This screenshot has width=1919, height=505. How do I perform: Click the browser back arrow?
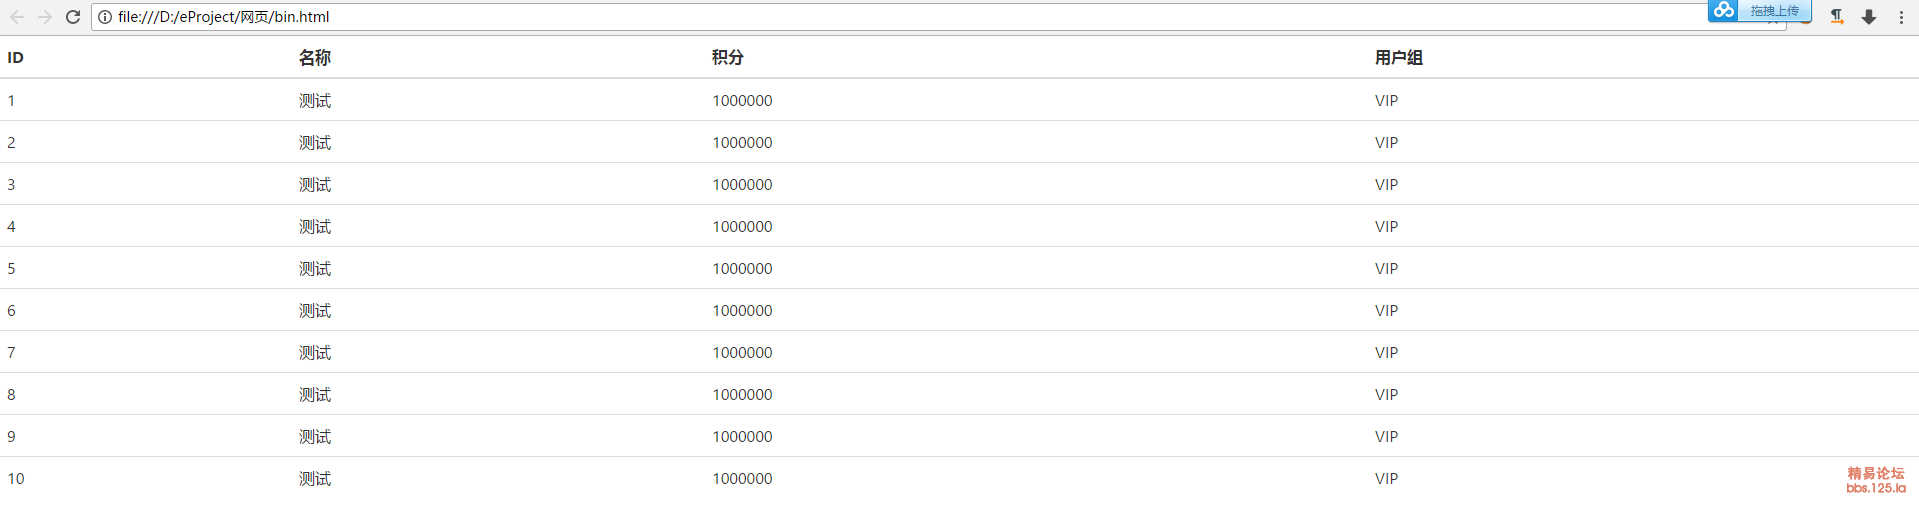(x=17, y=17)
